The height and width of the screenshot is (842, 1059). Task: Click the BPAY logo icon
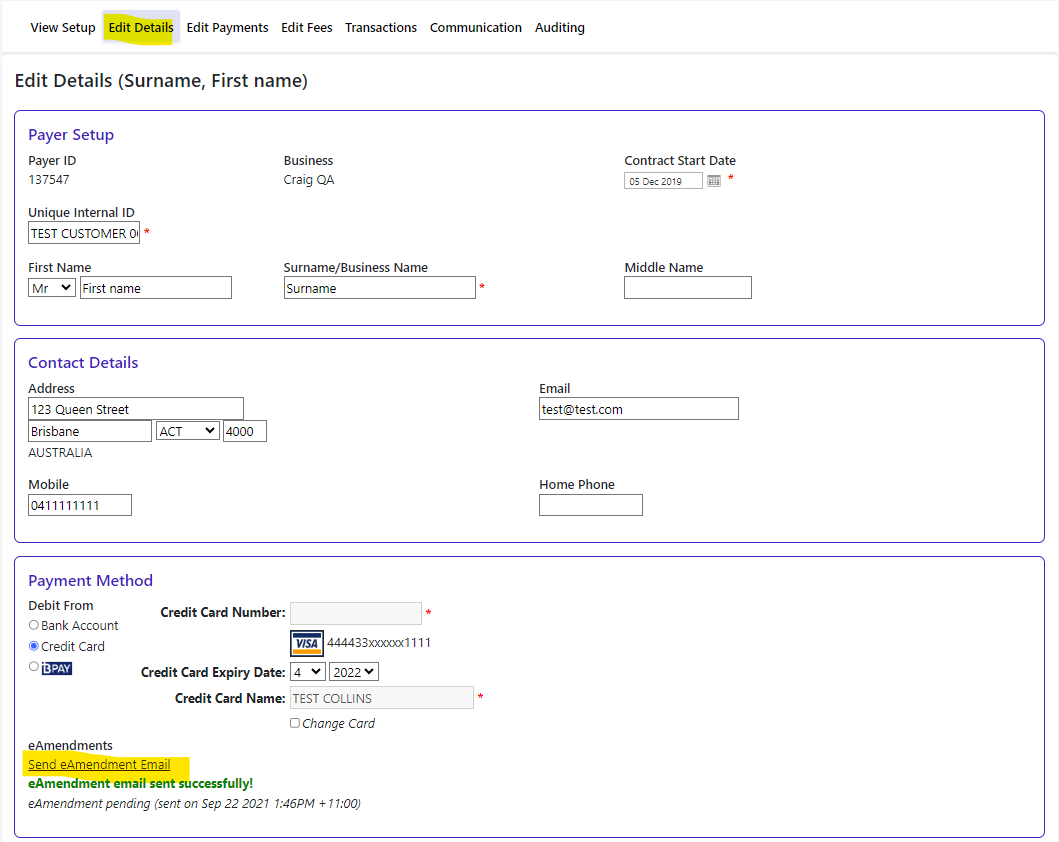(57, 668)
